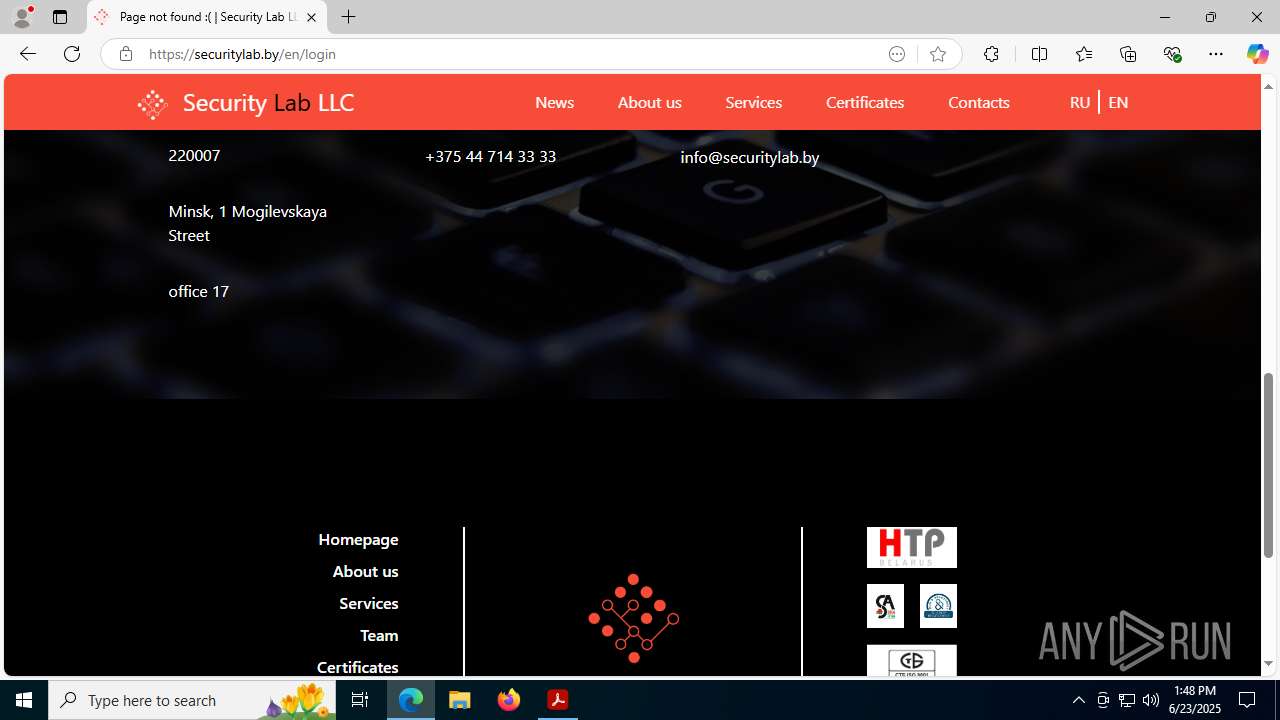Open the taskbar clock and date

point(1196,700)
